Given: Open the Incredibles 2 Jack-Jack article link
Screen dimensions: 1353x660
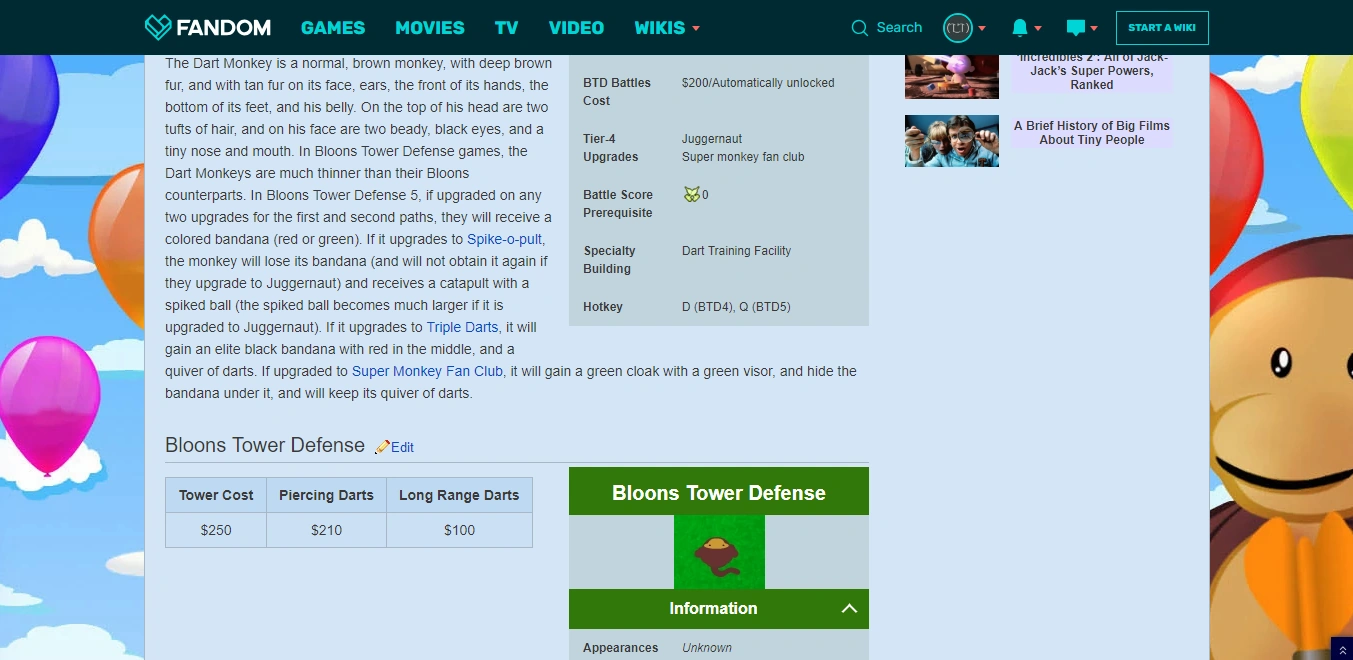Looking at the screenshot, I should pyautogui.click(x=1091, y=71).
